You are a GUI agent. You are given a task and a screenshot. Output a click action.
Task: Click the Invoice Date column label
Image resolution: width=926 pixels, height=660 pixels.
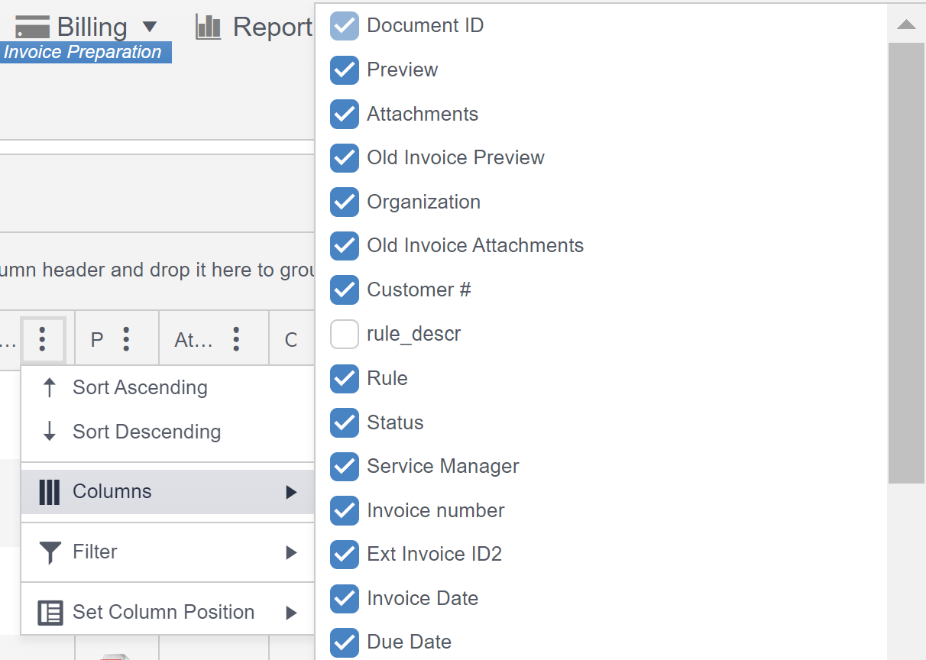point(422,598)
